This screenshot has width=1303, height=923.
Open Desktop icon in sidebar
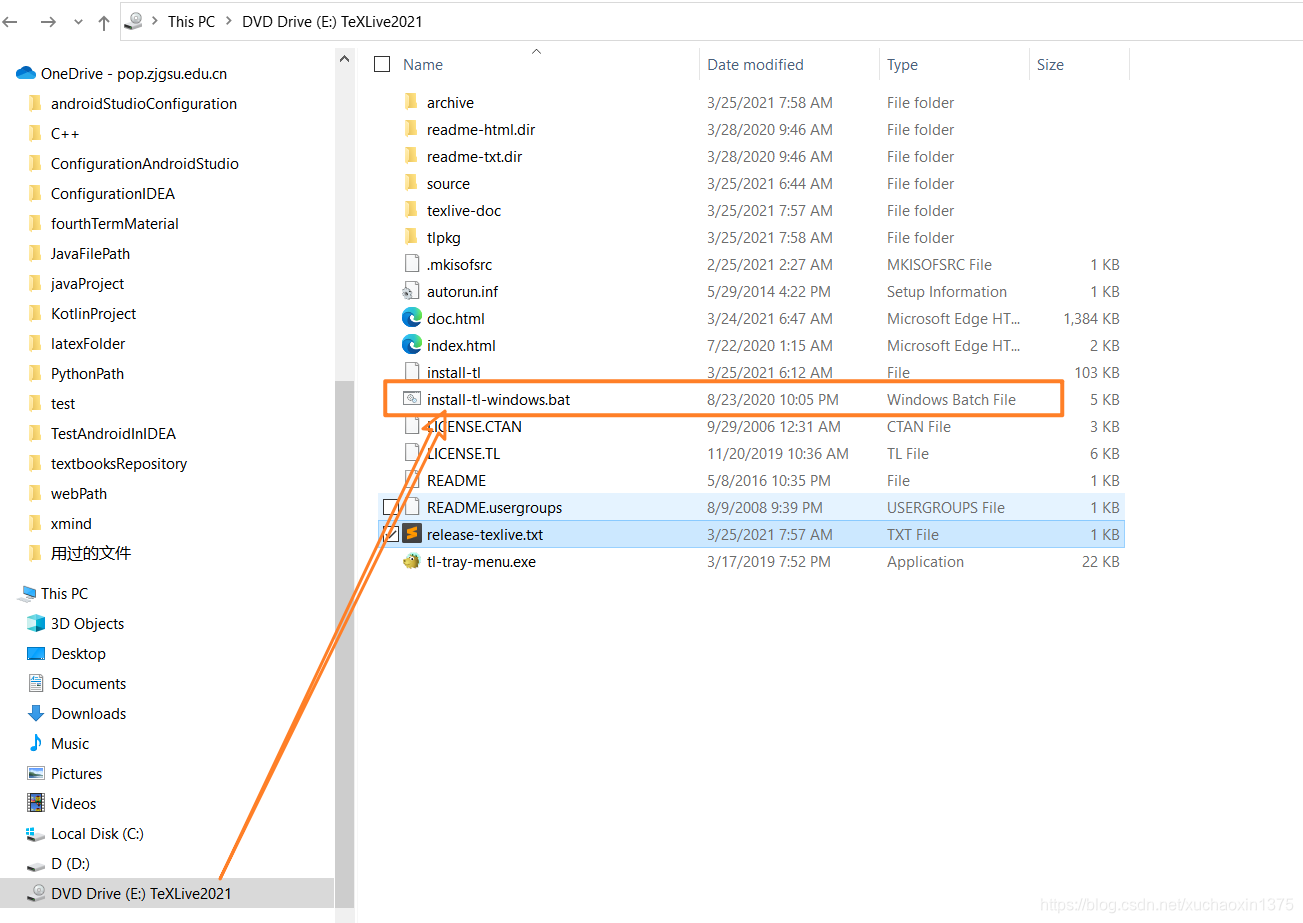pyautogui.click(x=36, y=653)
